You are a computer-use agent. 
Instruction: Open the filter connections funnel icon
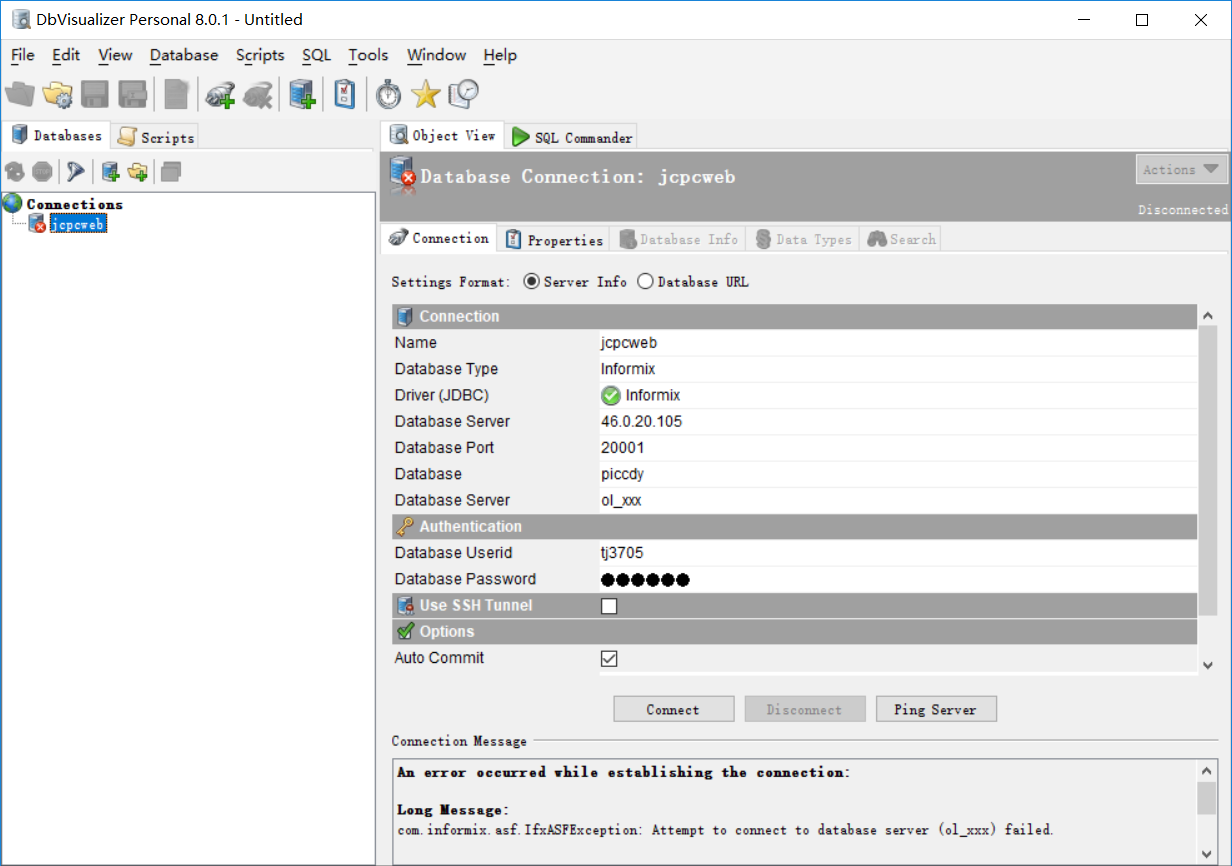[x=75, y=171]
